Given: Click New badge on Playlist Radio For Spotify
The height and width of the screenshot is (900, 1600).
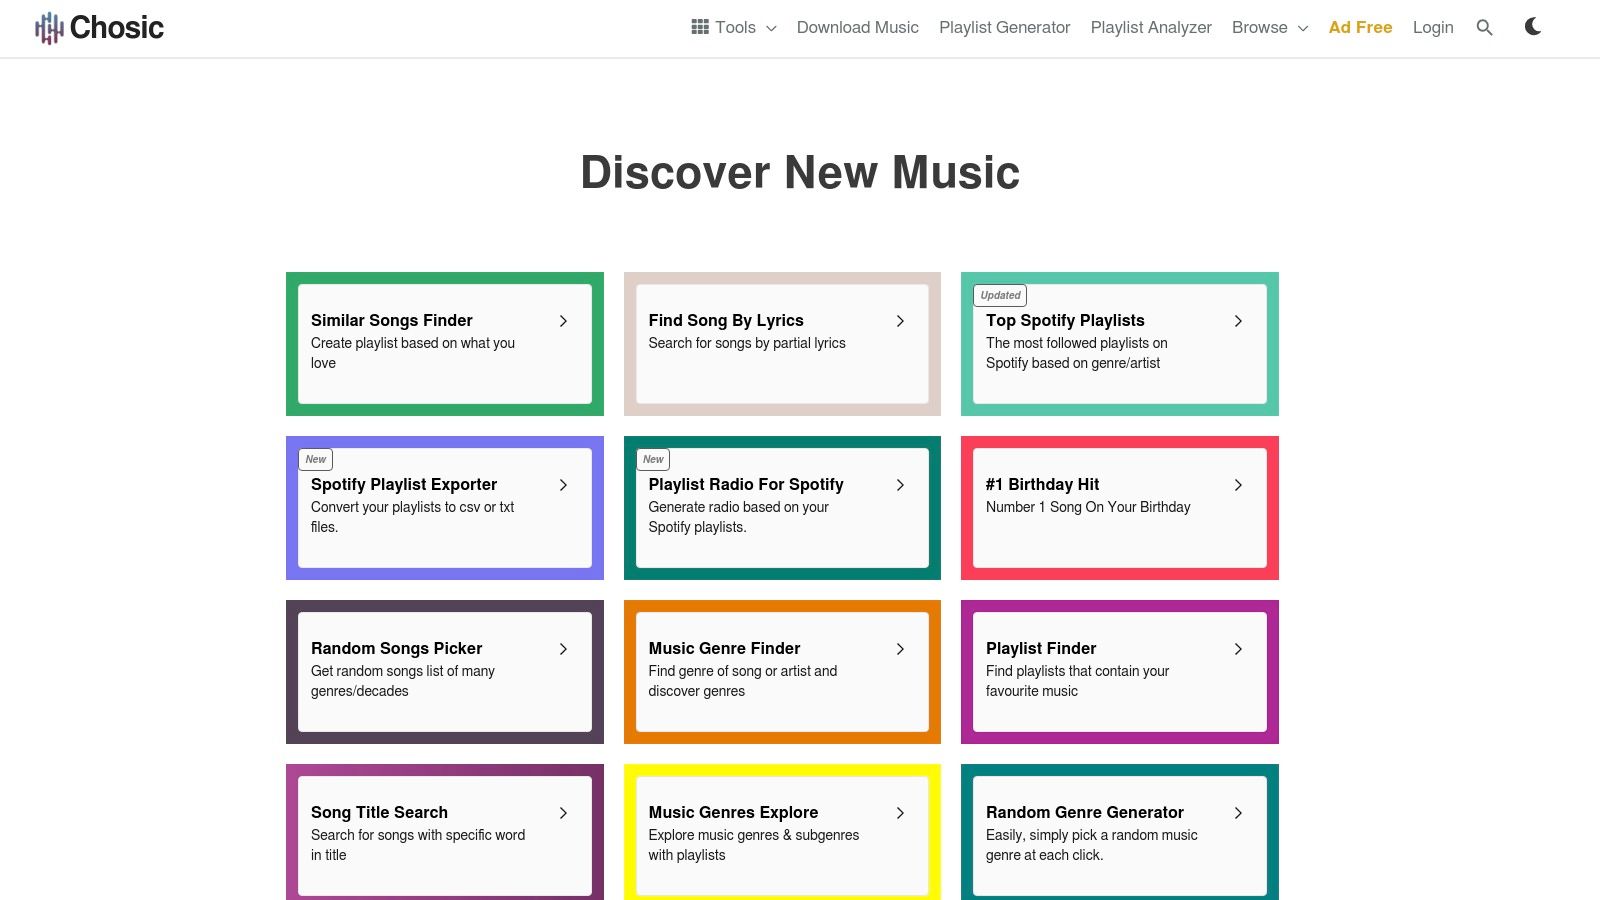Looking at the screenshot, I should pos(653,459).
